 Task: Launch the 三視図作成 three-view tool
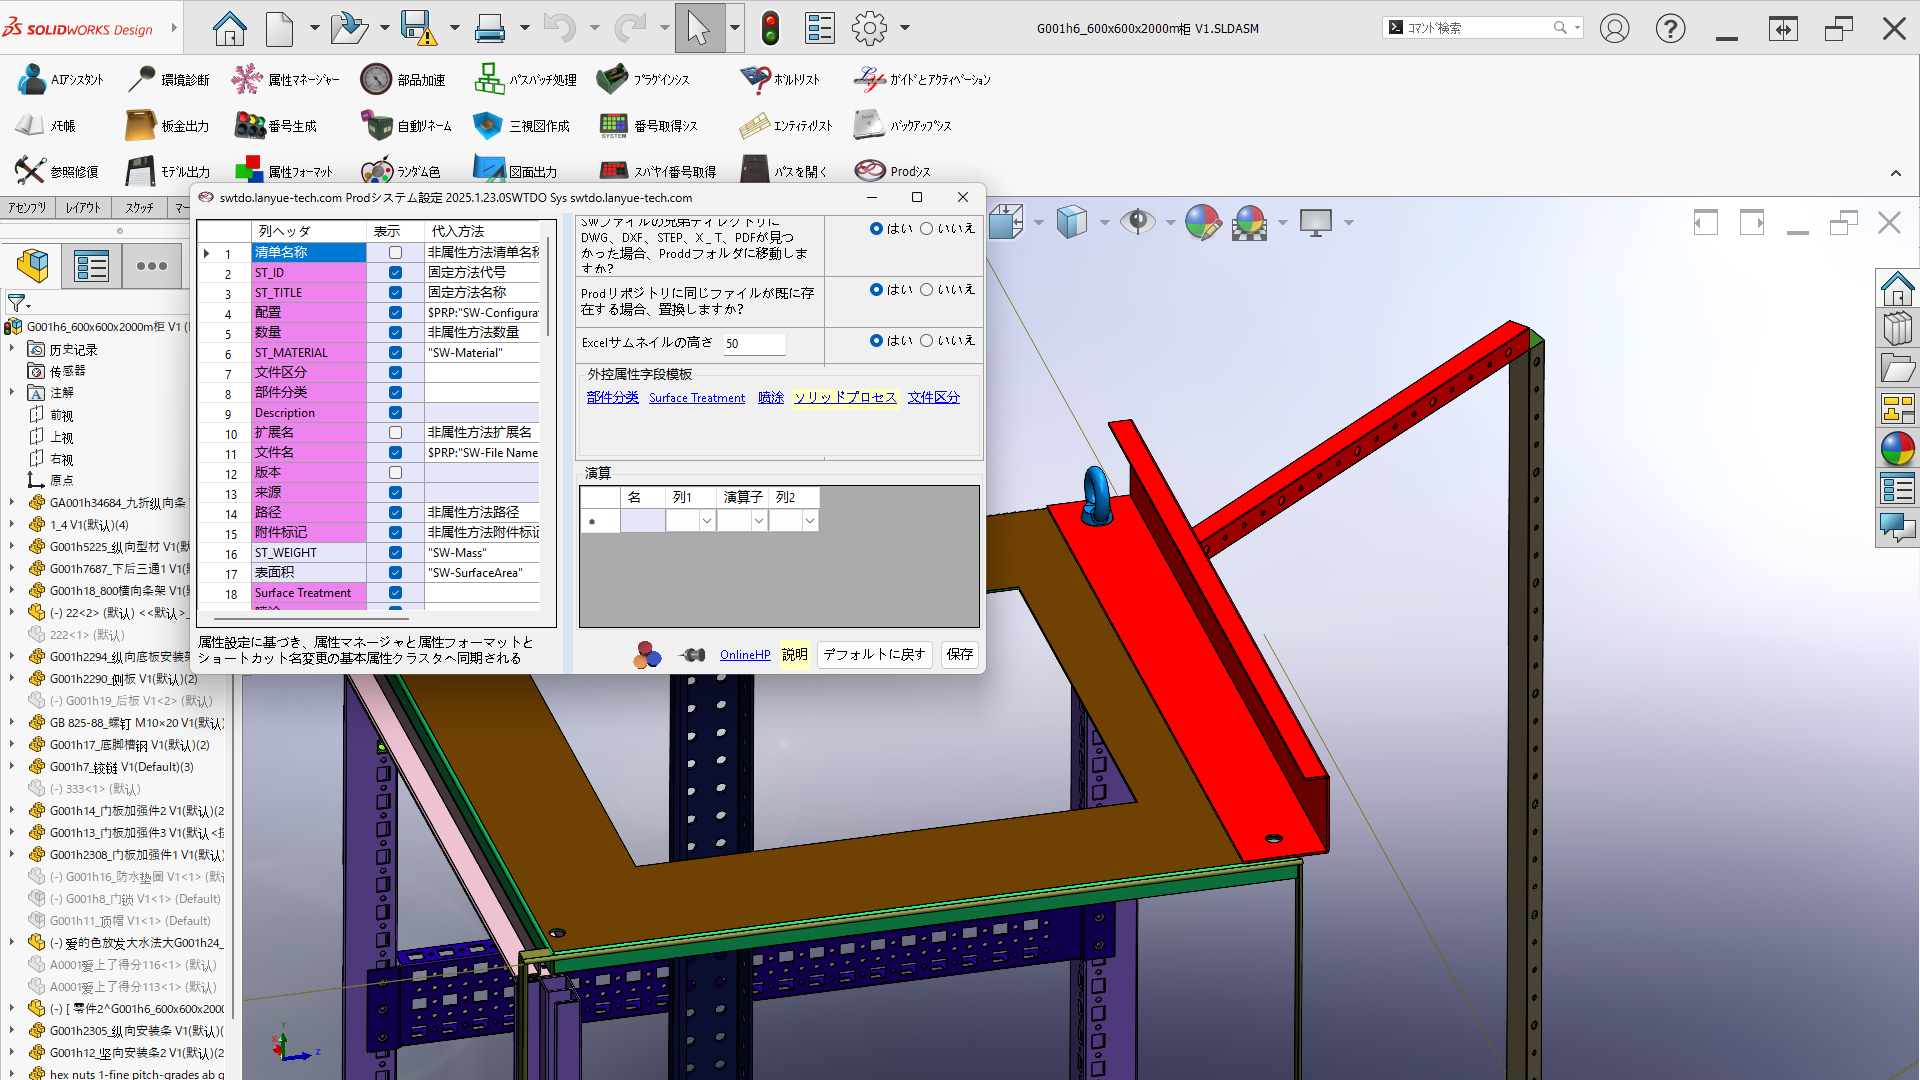487,126
